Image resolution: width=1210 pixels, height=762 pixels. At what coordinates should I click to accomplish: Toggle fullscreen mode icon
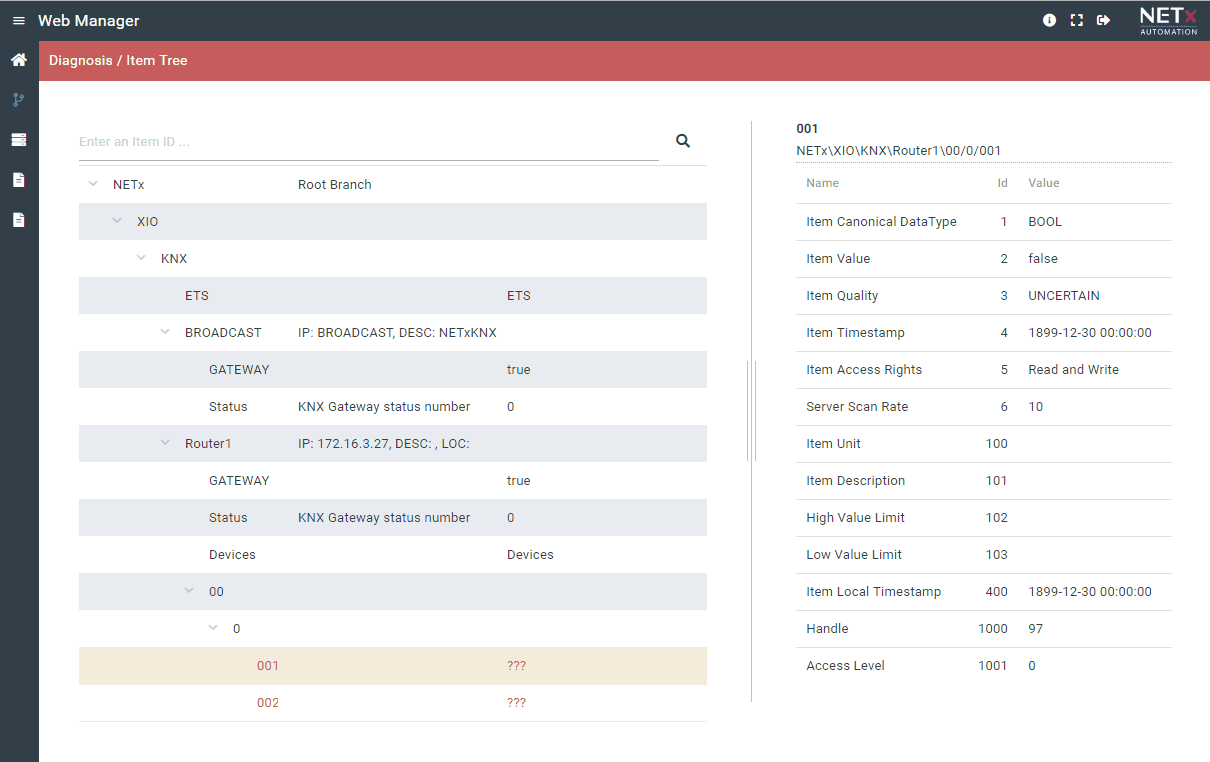point(1076,20)
